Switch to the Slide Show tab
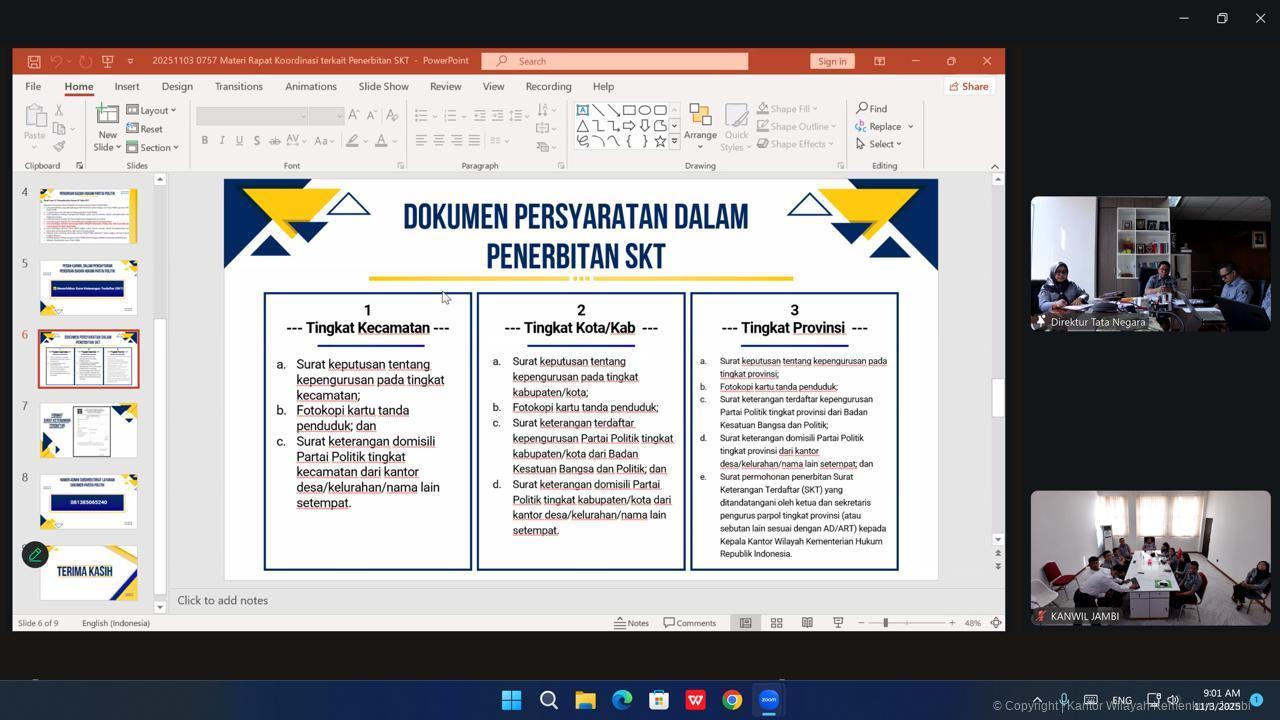Viewport: 1280px width, 720px height. point(383,87)
